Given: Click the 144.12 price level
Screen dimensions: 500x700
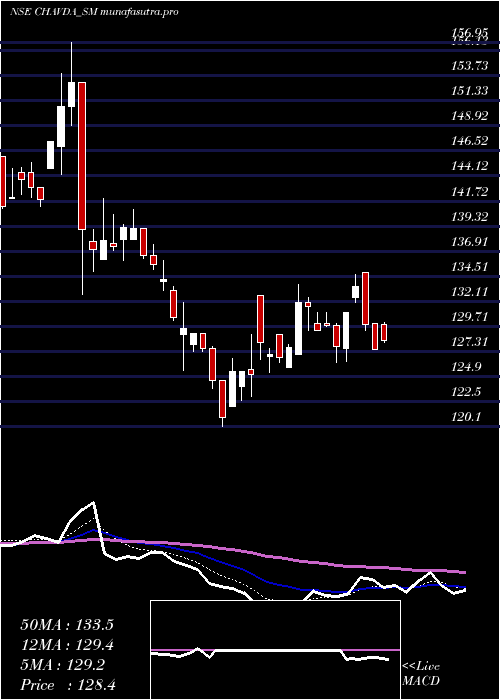Looking at the screenshot, I should (470, 166).
